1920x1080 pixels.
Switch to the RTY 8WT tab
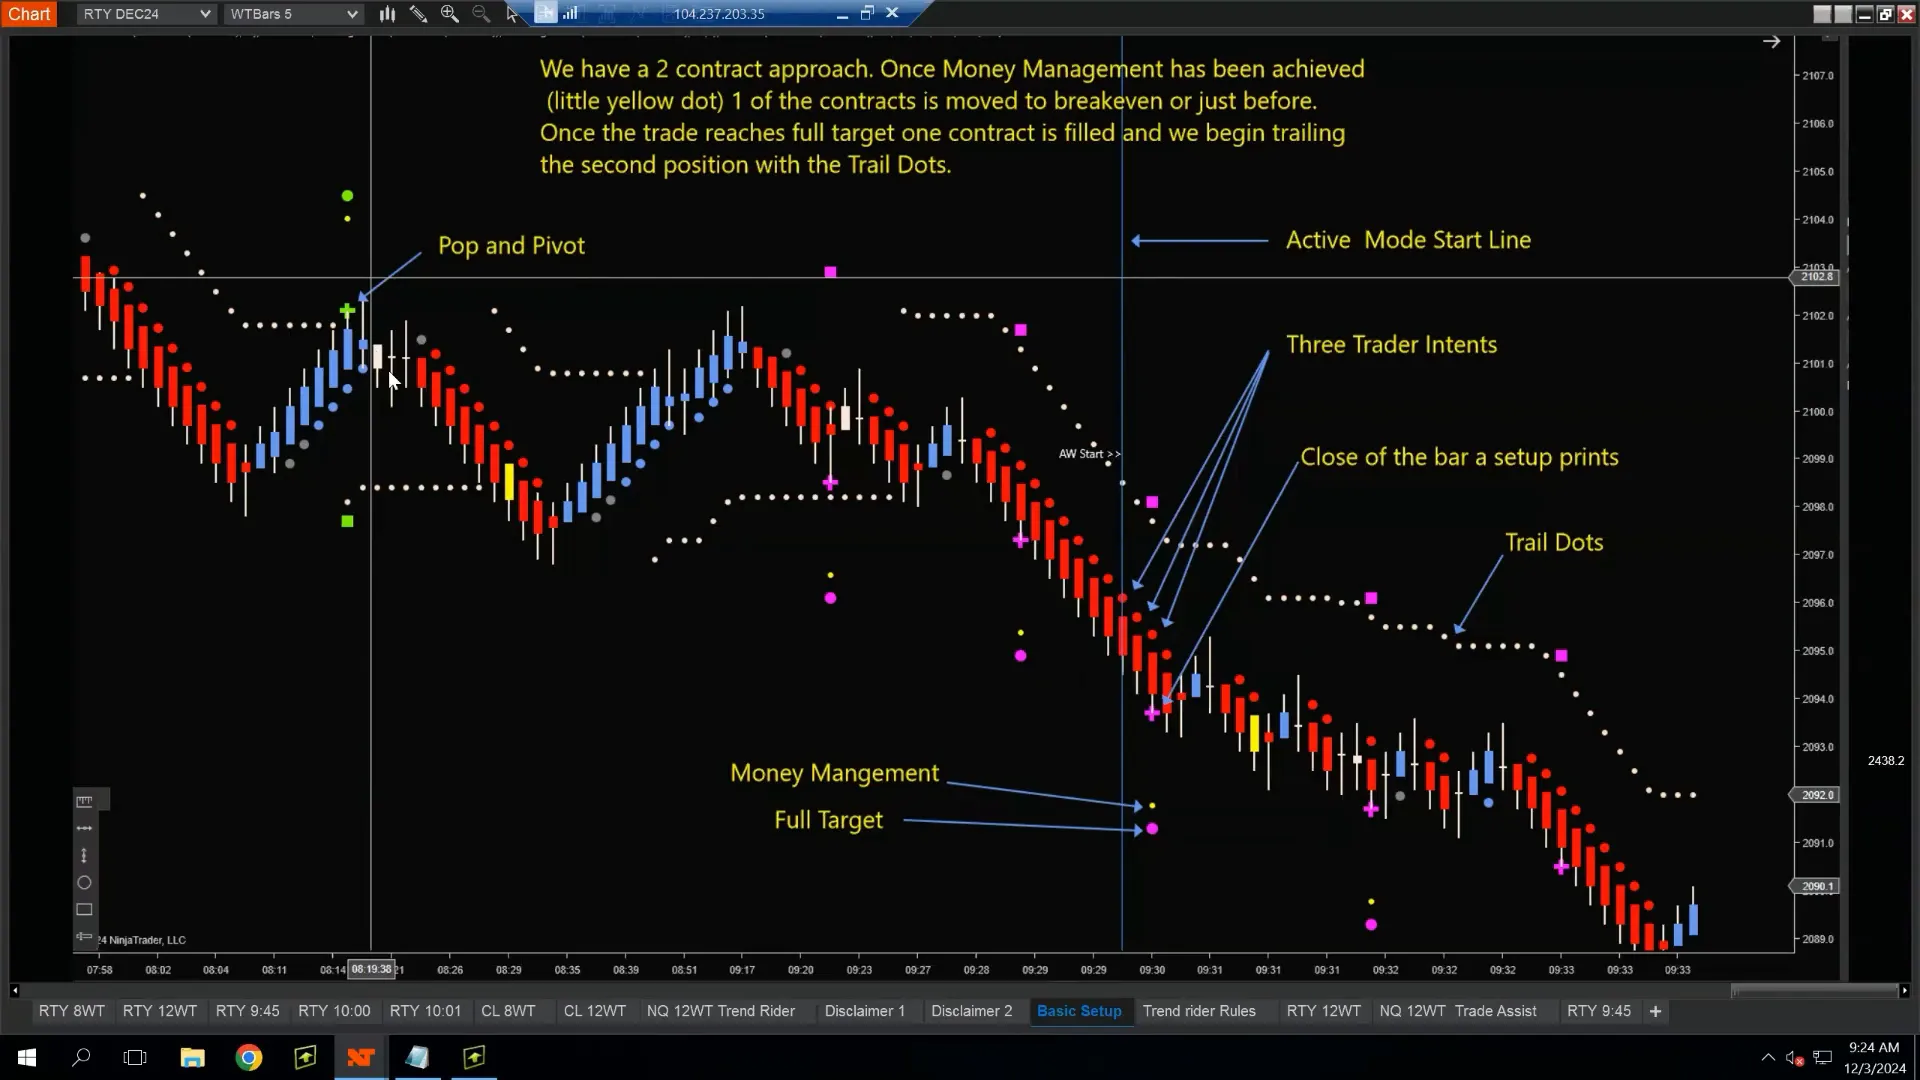[72, 1011]
